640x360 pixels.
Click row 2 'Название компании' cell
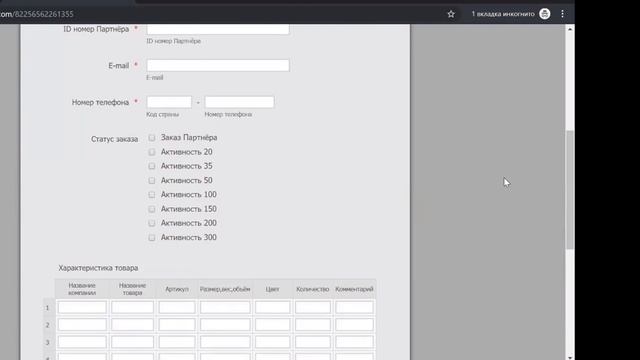82,325
